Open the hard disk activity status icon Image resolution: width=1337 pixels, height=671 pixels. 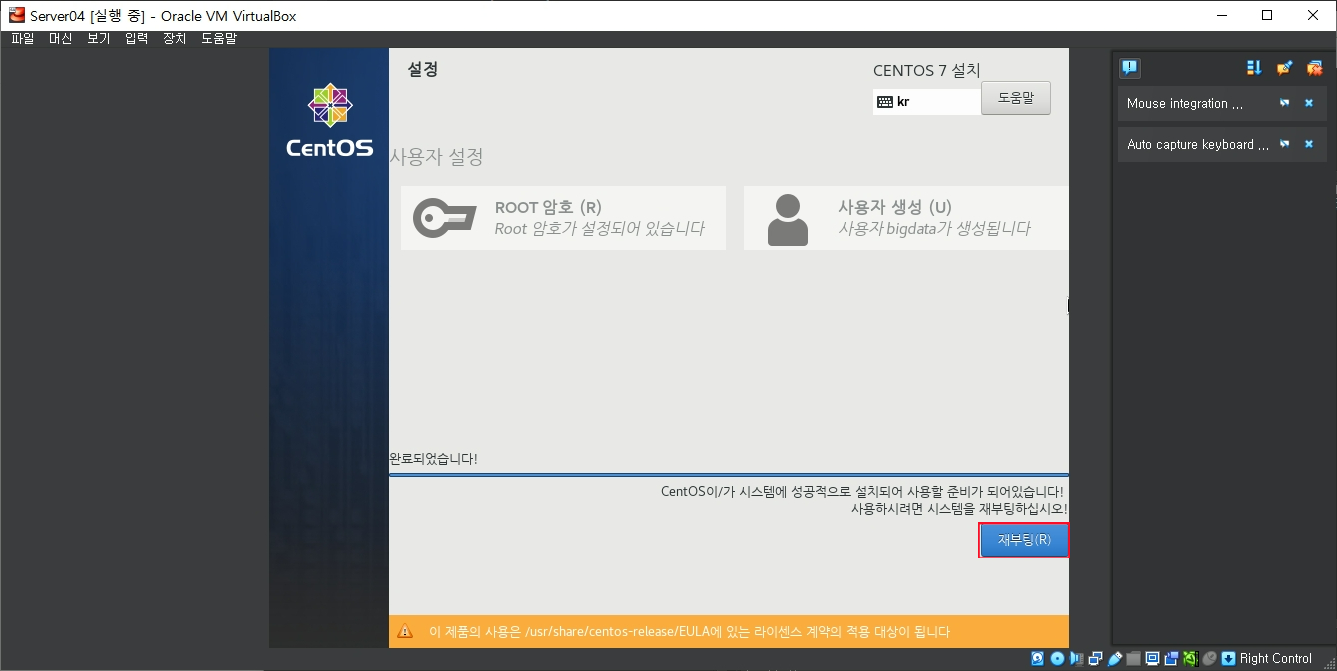click(1037, 658)
